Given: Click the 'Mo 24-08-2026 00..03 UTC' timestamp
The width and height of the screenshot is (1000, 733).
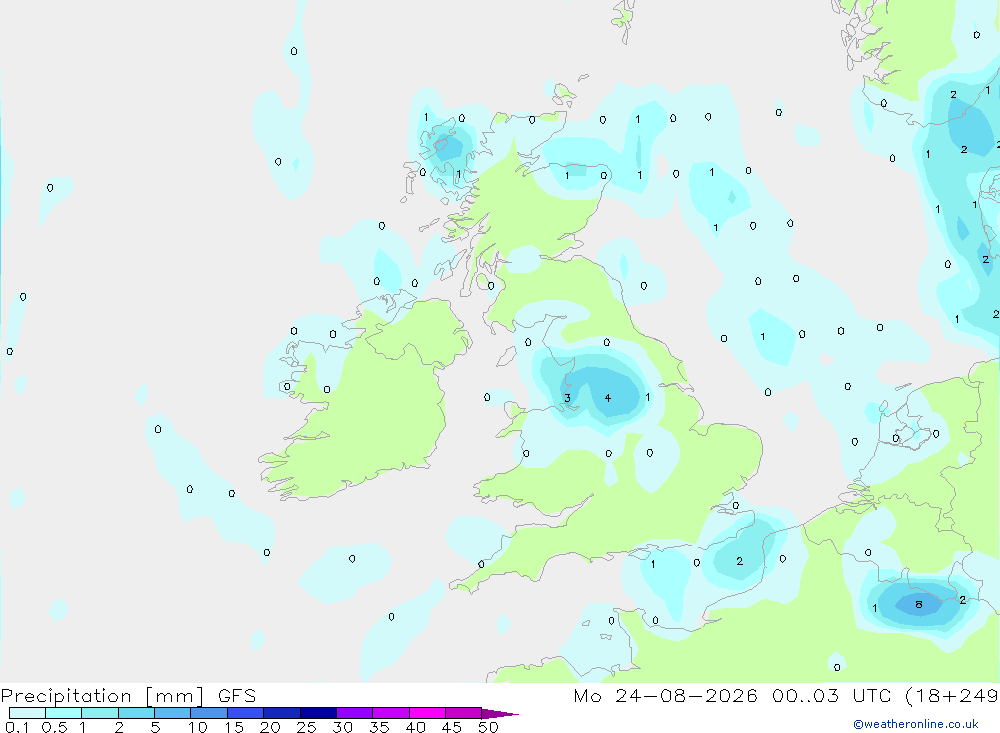Looking at the screenshot, I should click(x=732, y=695).
